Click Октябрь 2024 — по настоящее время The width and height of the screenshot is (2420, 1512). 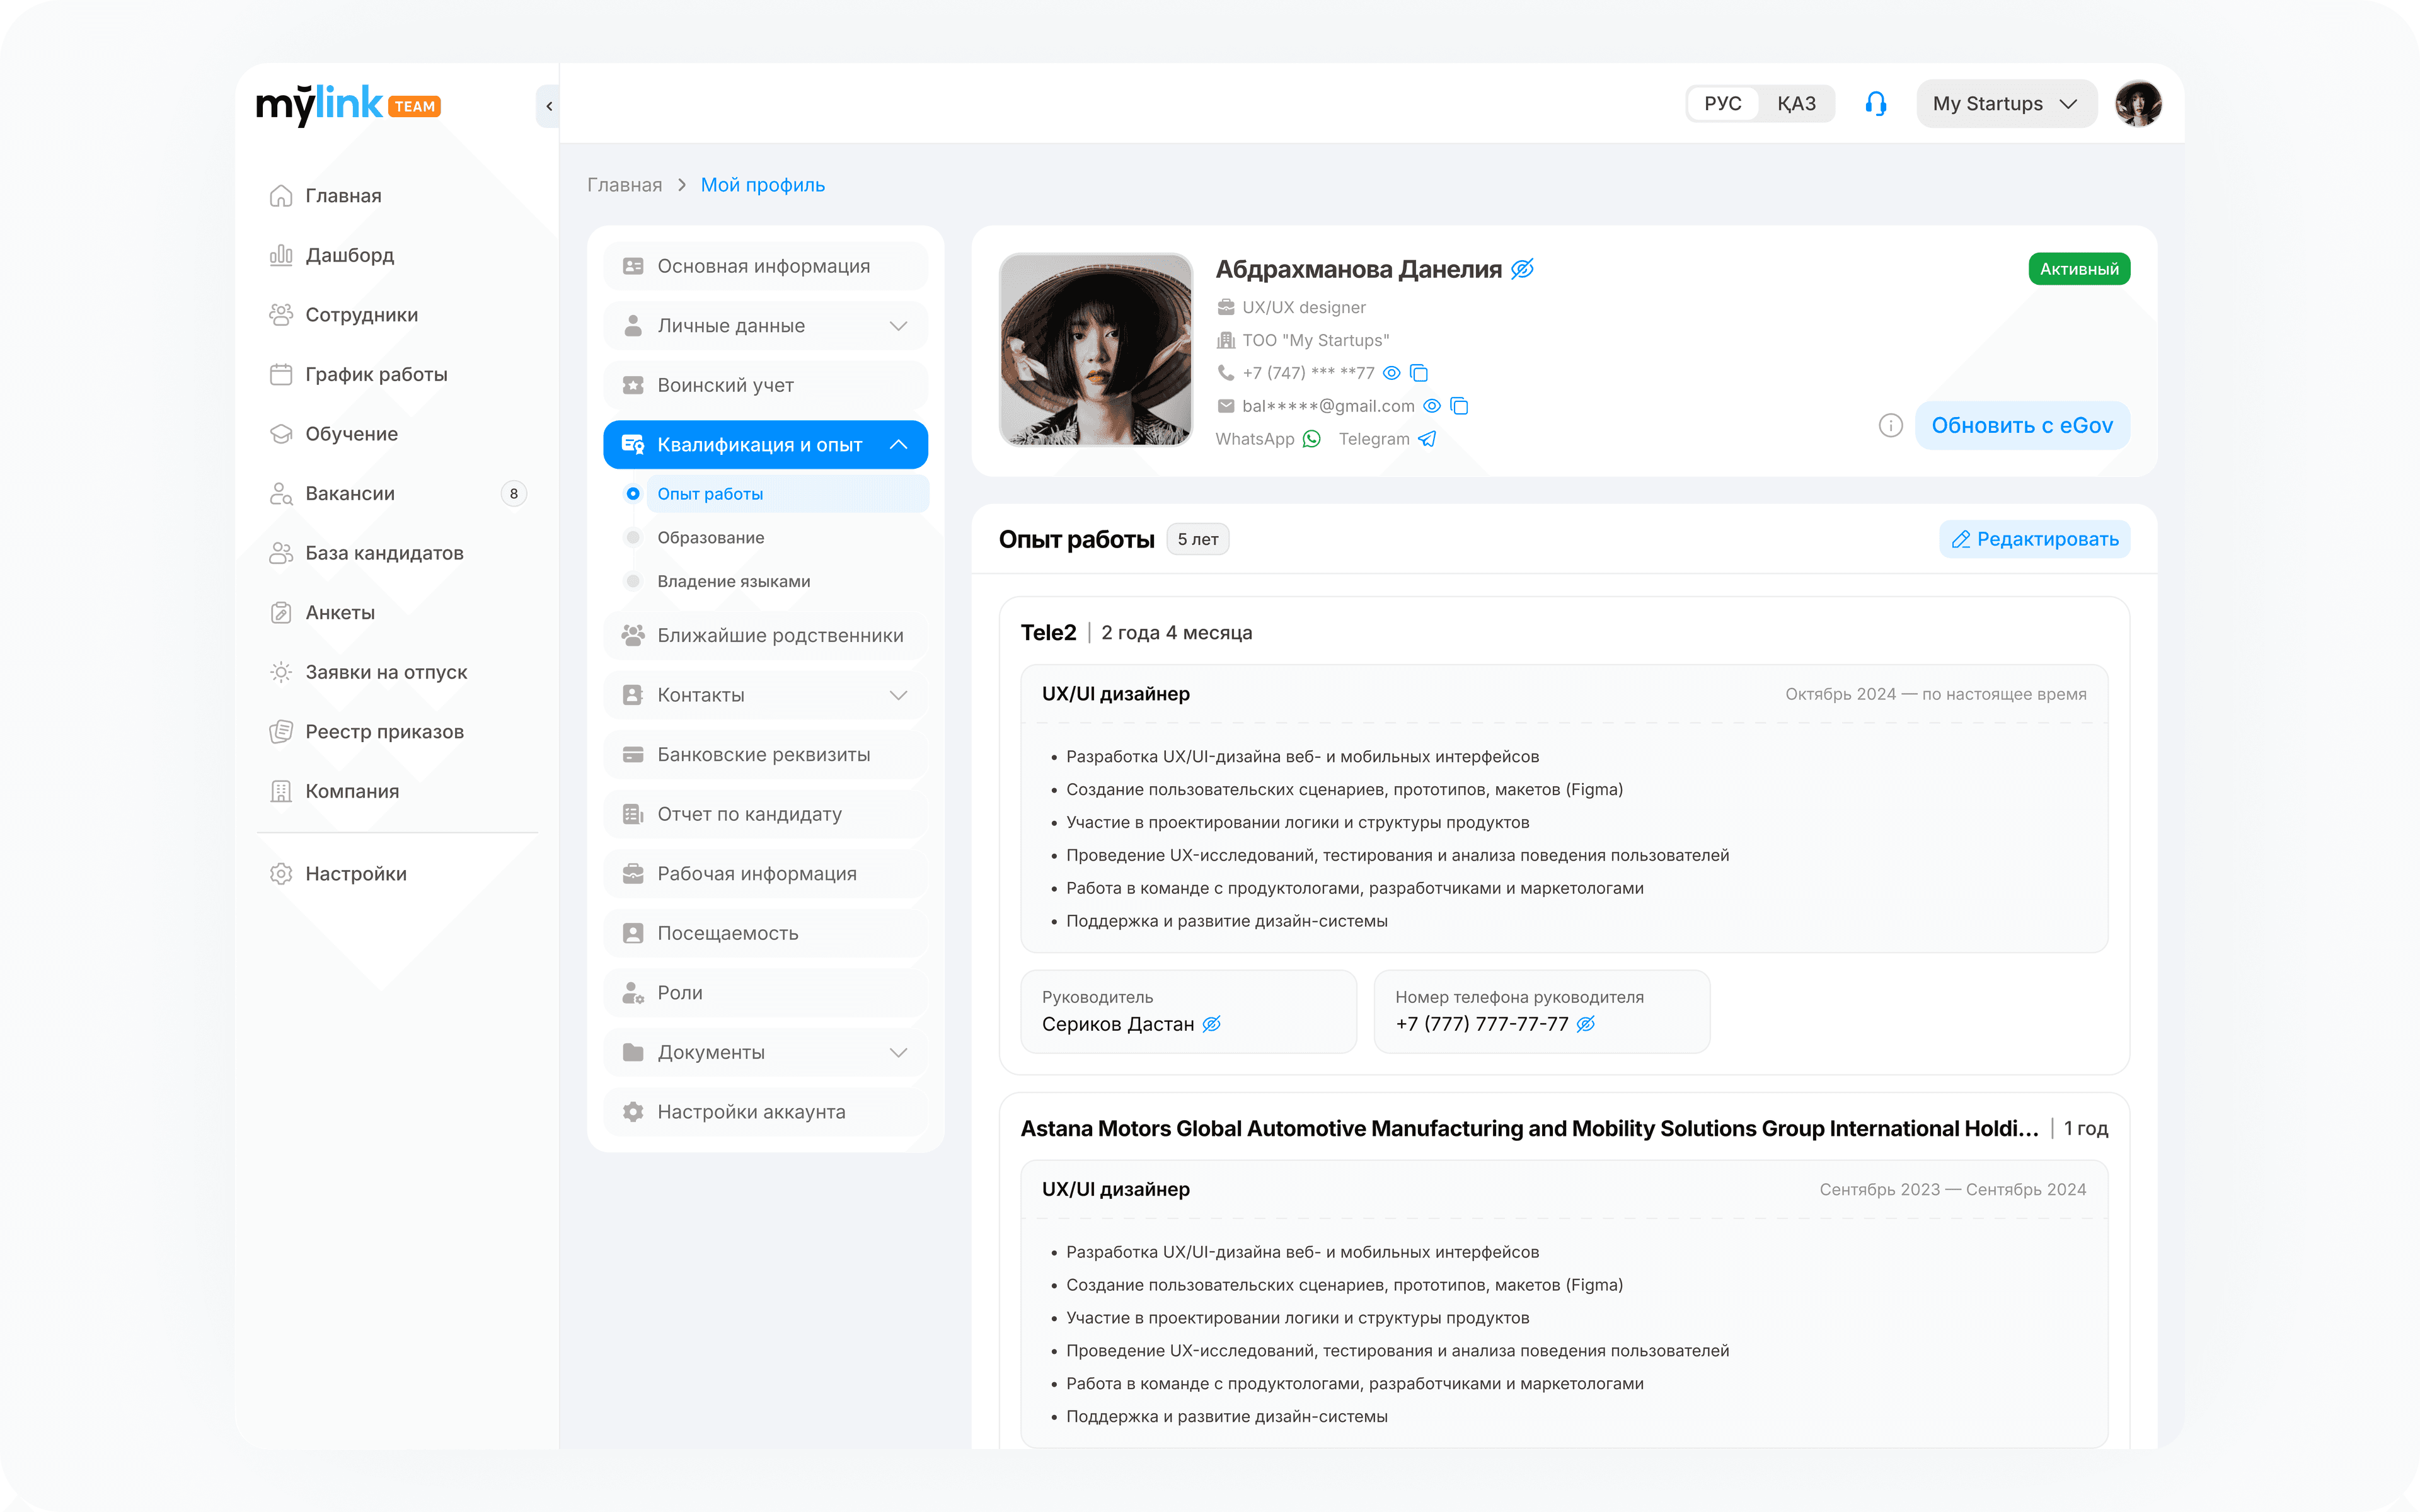click(x=1935, y=694)
